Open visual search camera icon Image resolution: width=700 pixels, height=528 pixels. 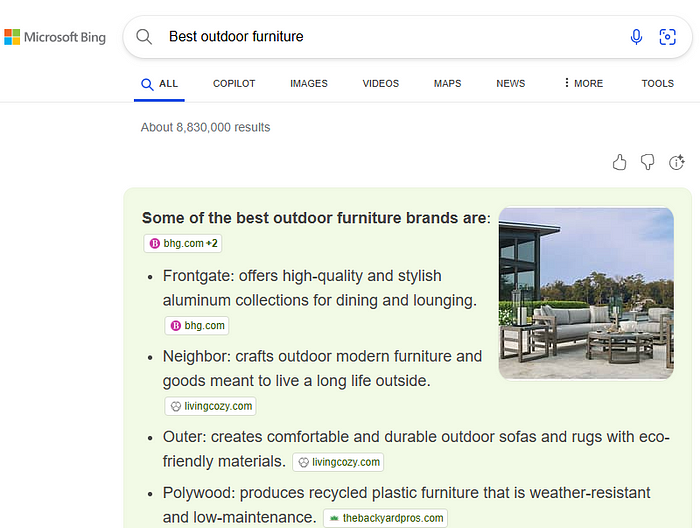coord(667,37)
